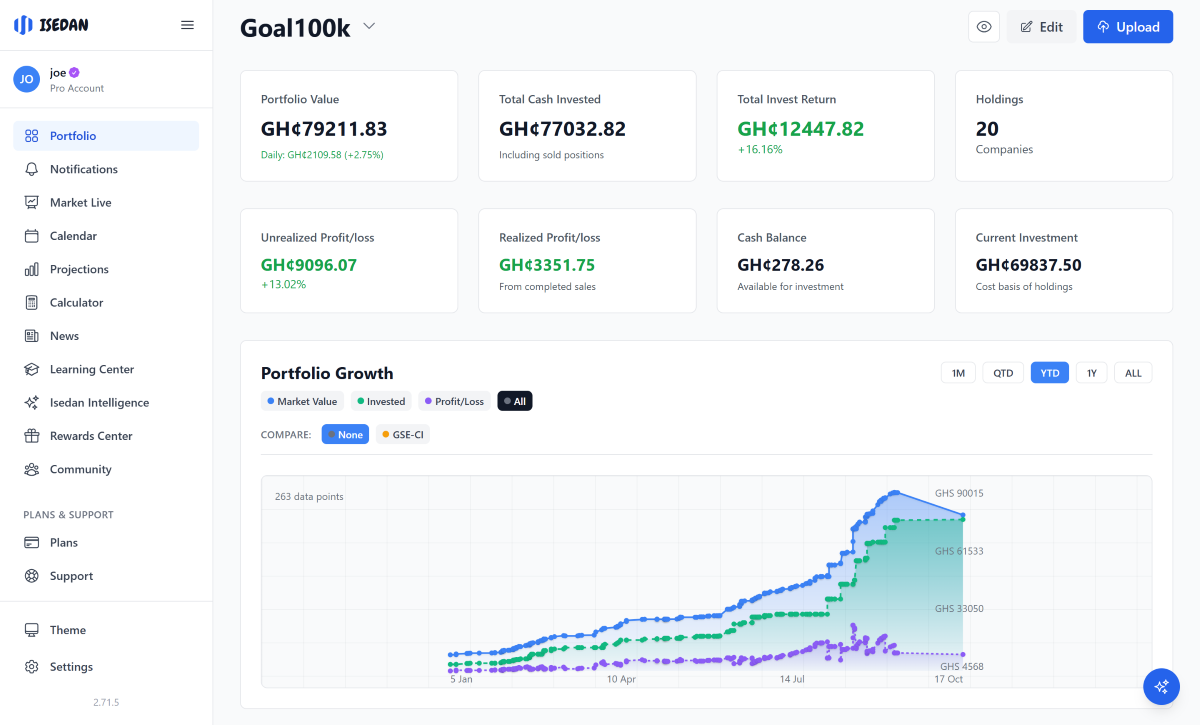
Task: Click the Support lifebuoy icon
Action: 31,576
